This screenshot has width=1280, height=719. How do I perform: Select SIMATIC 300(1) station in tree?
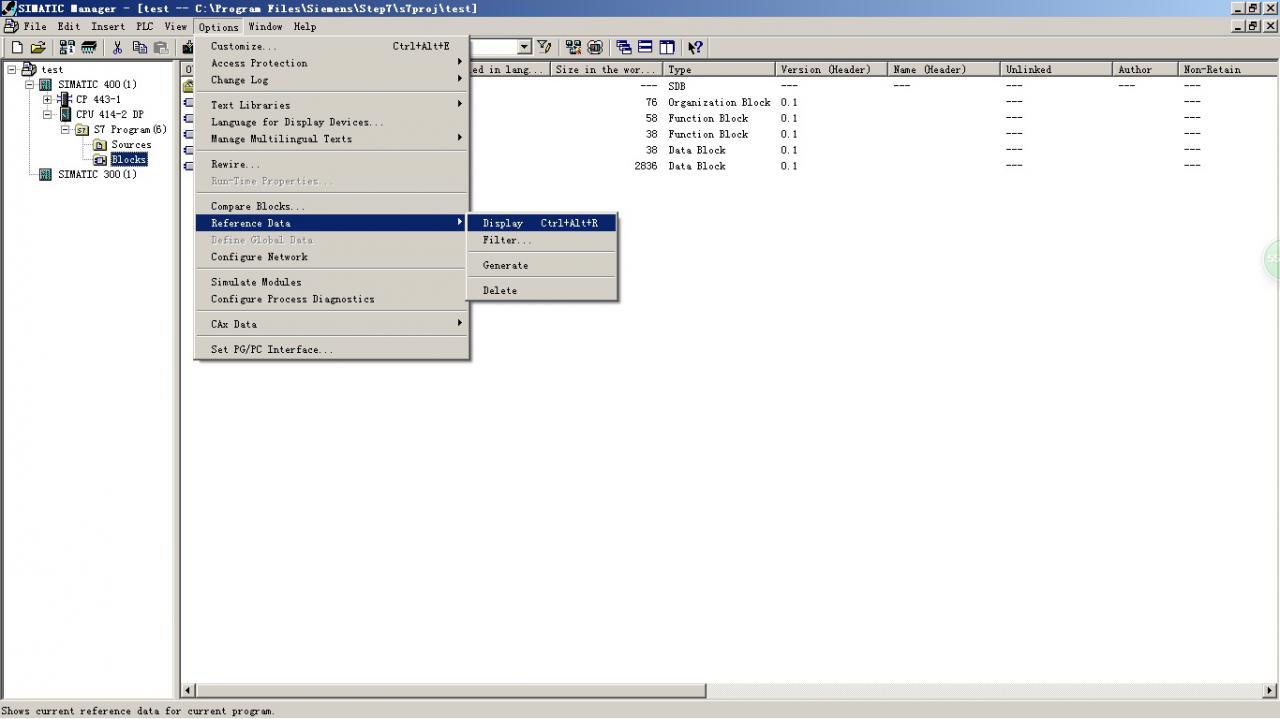tap(97, 175)
